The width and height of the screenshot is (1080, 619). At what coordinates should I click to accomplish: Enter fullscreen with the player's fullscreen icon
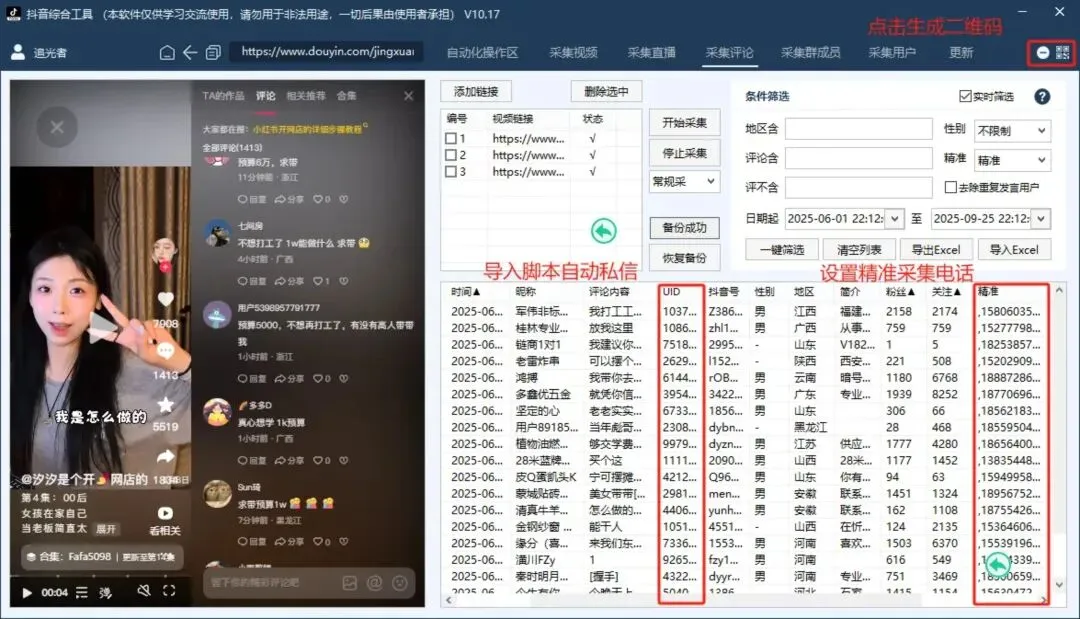(169, 591)
